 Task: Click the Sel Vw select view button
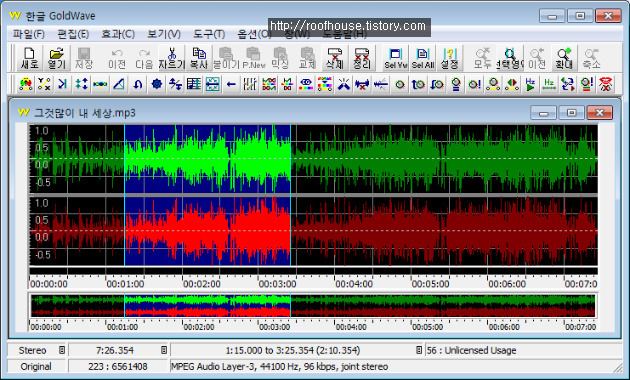point(396,58)
